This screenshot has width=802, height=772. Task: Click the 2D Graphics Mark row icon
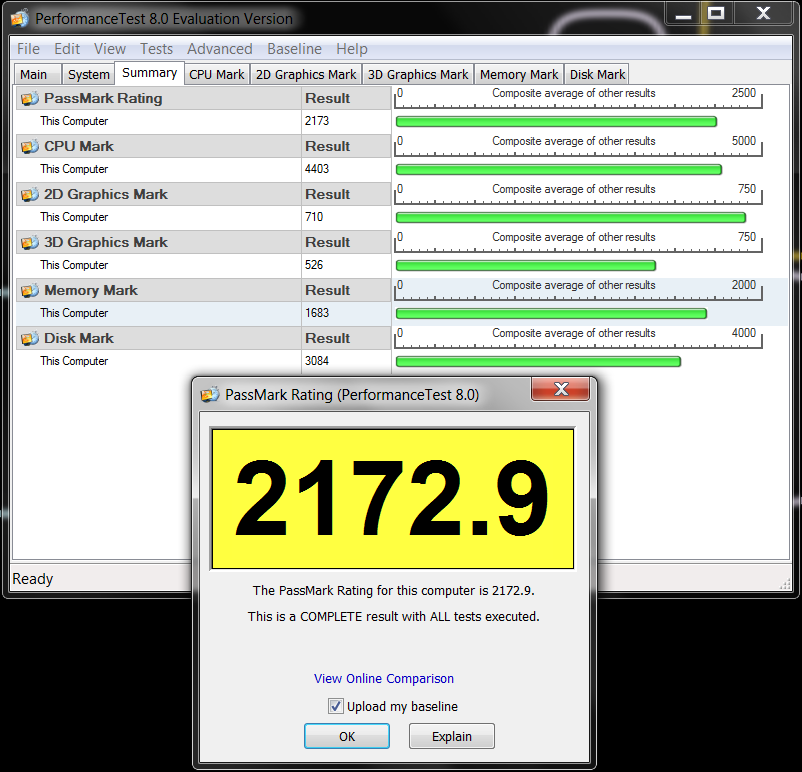click(x=30, y=194)
